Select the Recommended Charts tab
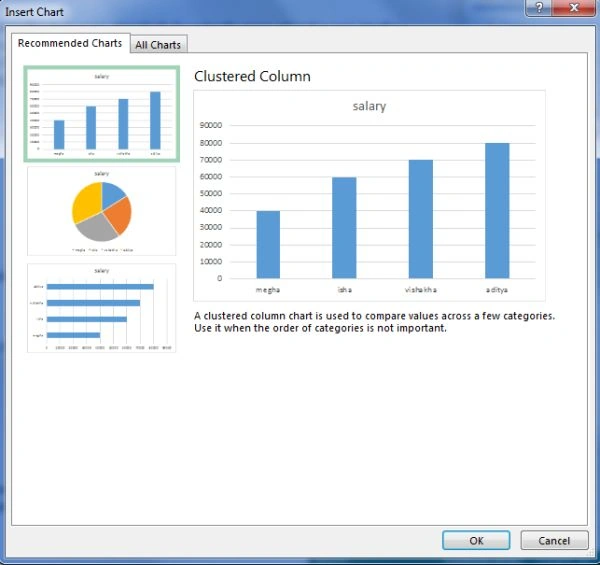Image resolution: width=600 pixels, height=565 pixels. coord(70,43)
